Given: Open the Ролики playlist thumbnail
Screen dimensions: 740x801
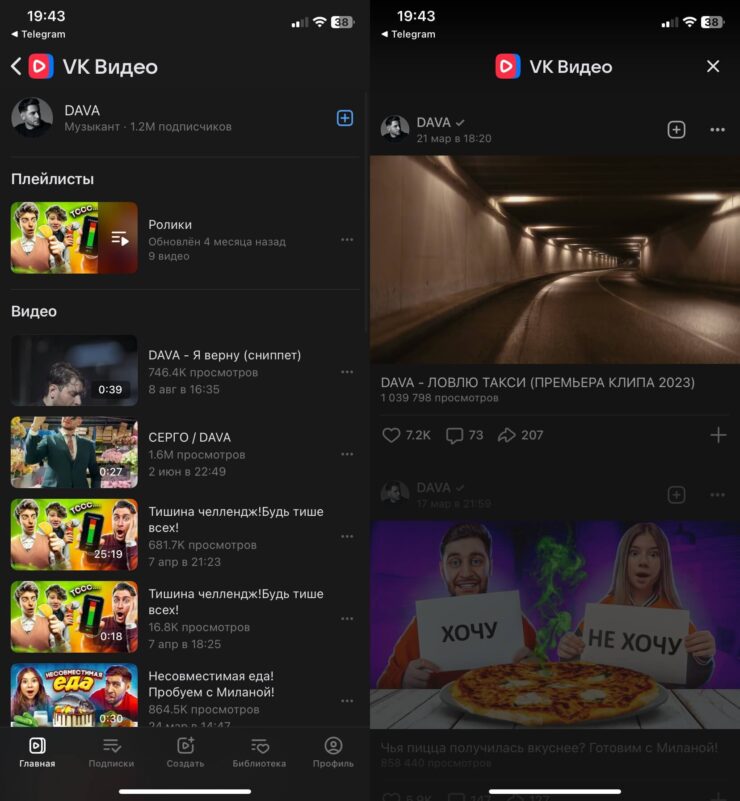Looking at the screenshot, I should 74,238.
